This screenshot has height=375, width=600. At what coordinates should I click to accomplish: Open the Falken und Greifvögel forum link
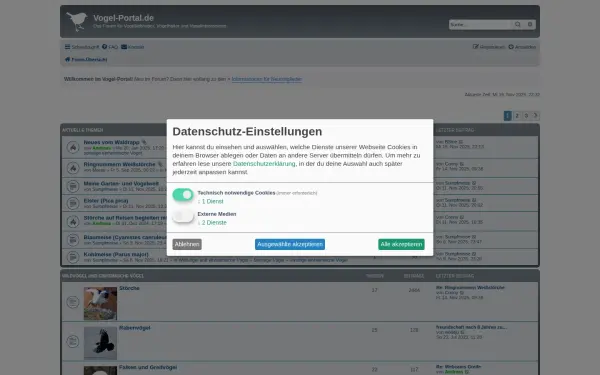click(x=148, y=367)
